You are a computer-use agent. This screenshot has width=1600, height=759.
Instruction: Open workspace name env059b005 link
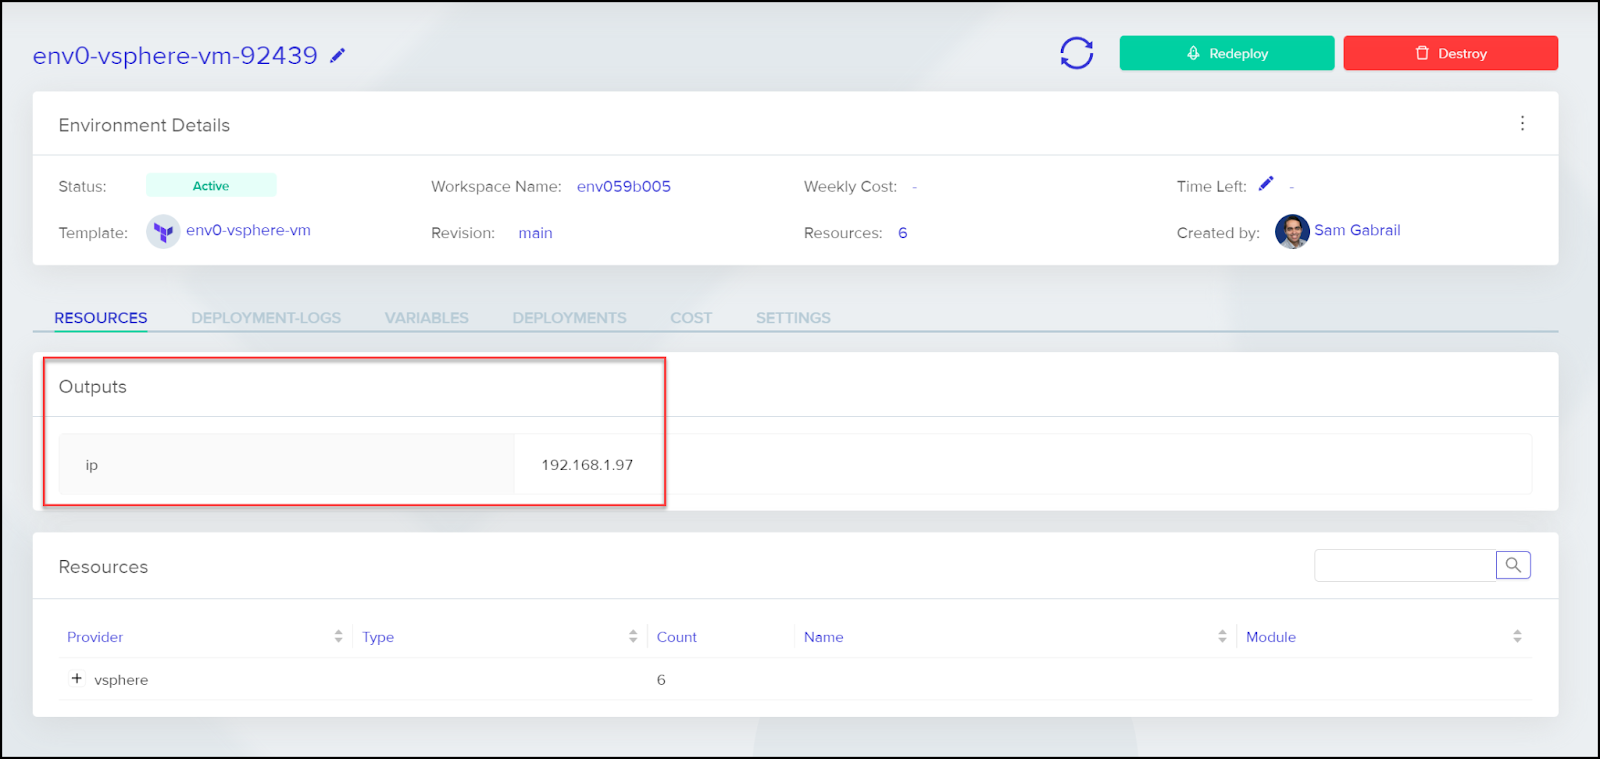624,186
